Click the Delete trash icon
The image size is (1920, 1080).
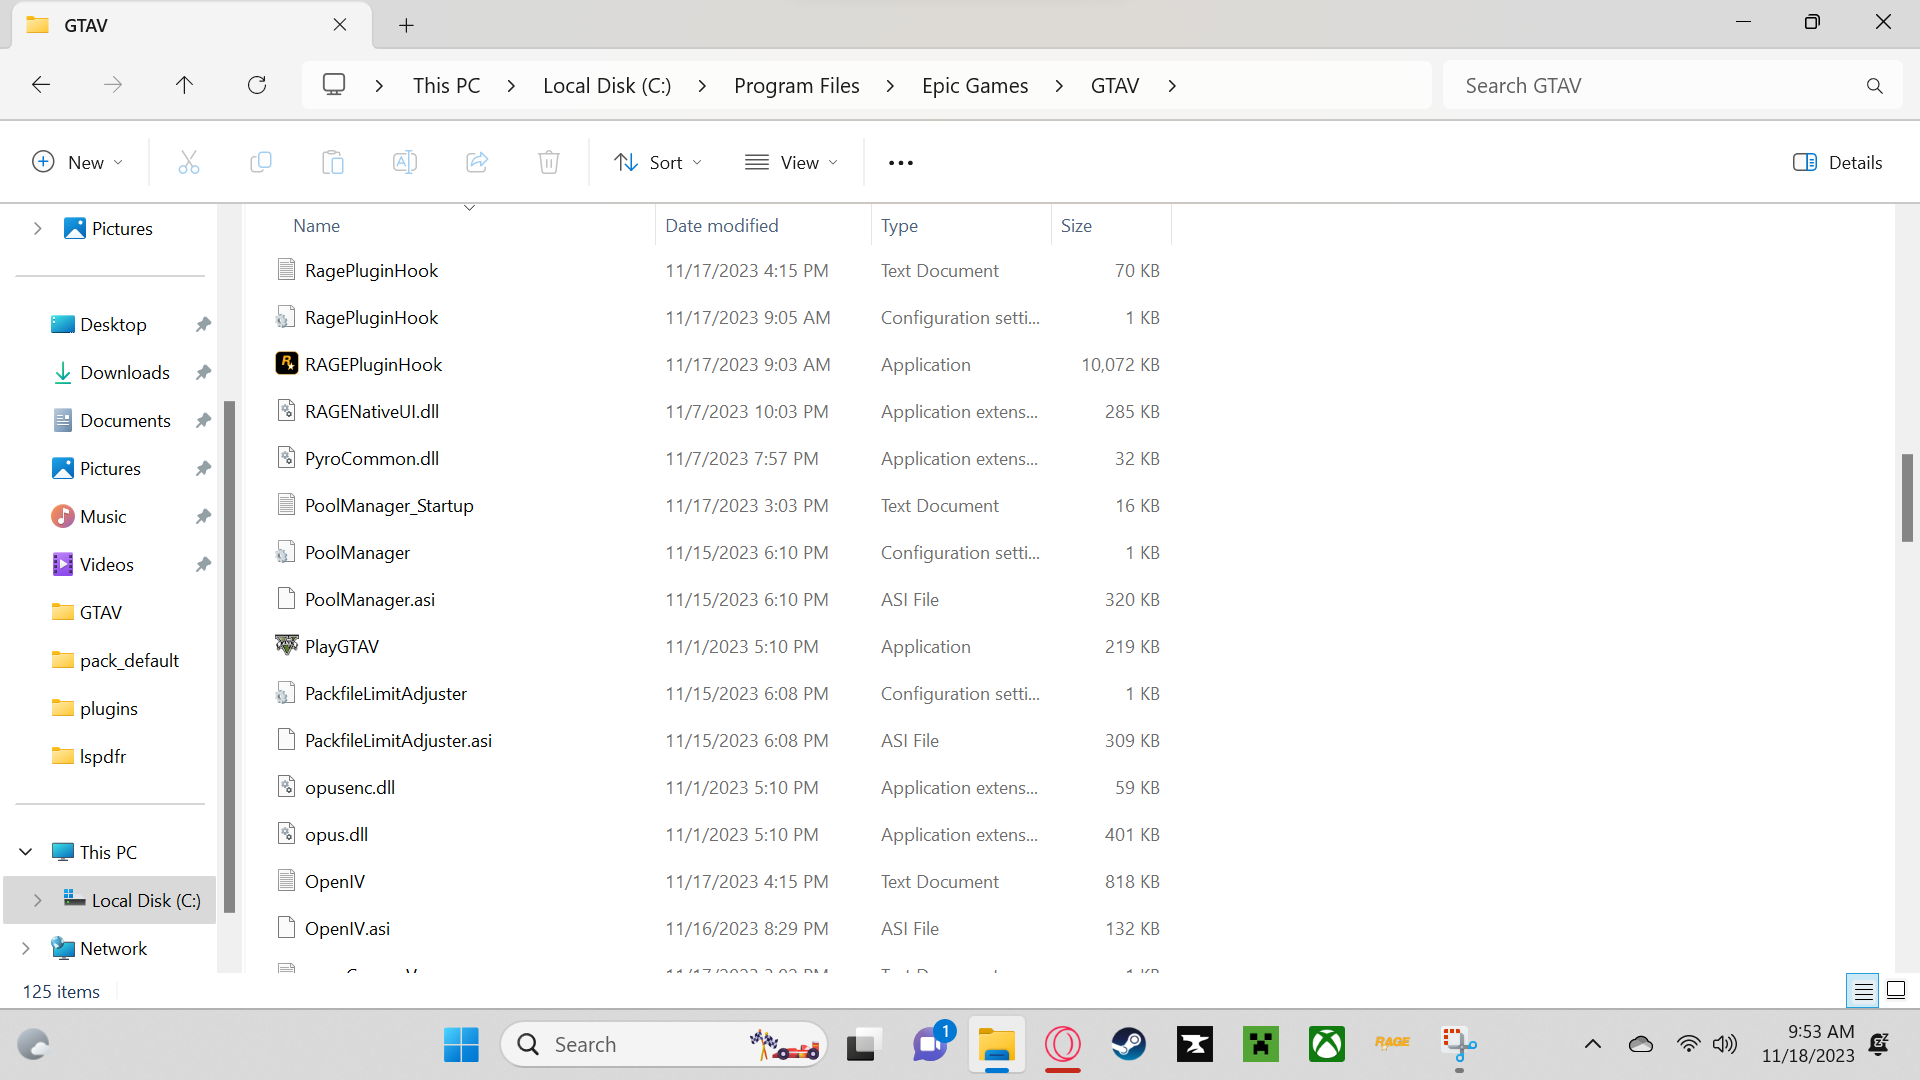[x=548, y=162]
